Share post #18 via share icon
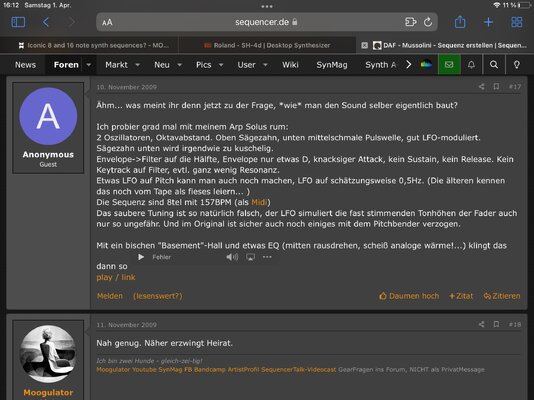Viewport: 534px width, 400px height. [481, 324]
